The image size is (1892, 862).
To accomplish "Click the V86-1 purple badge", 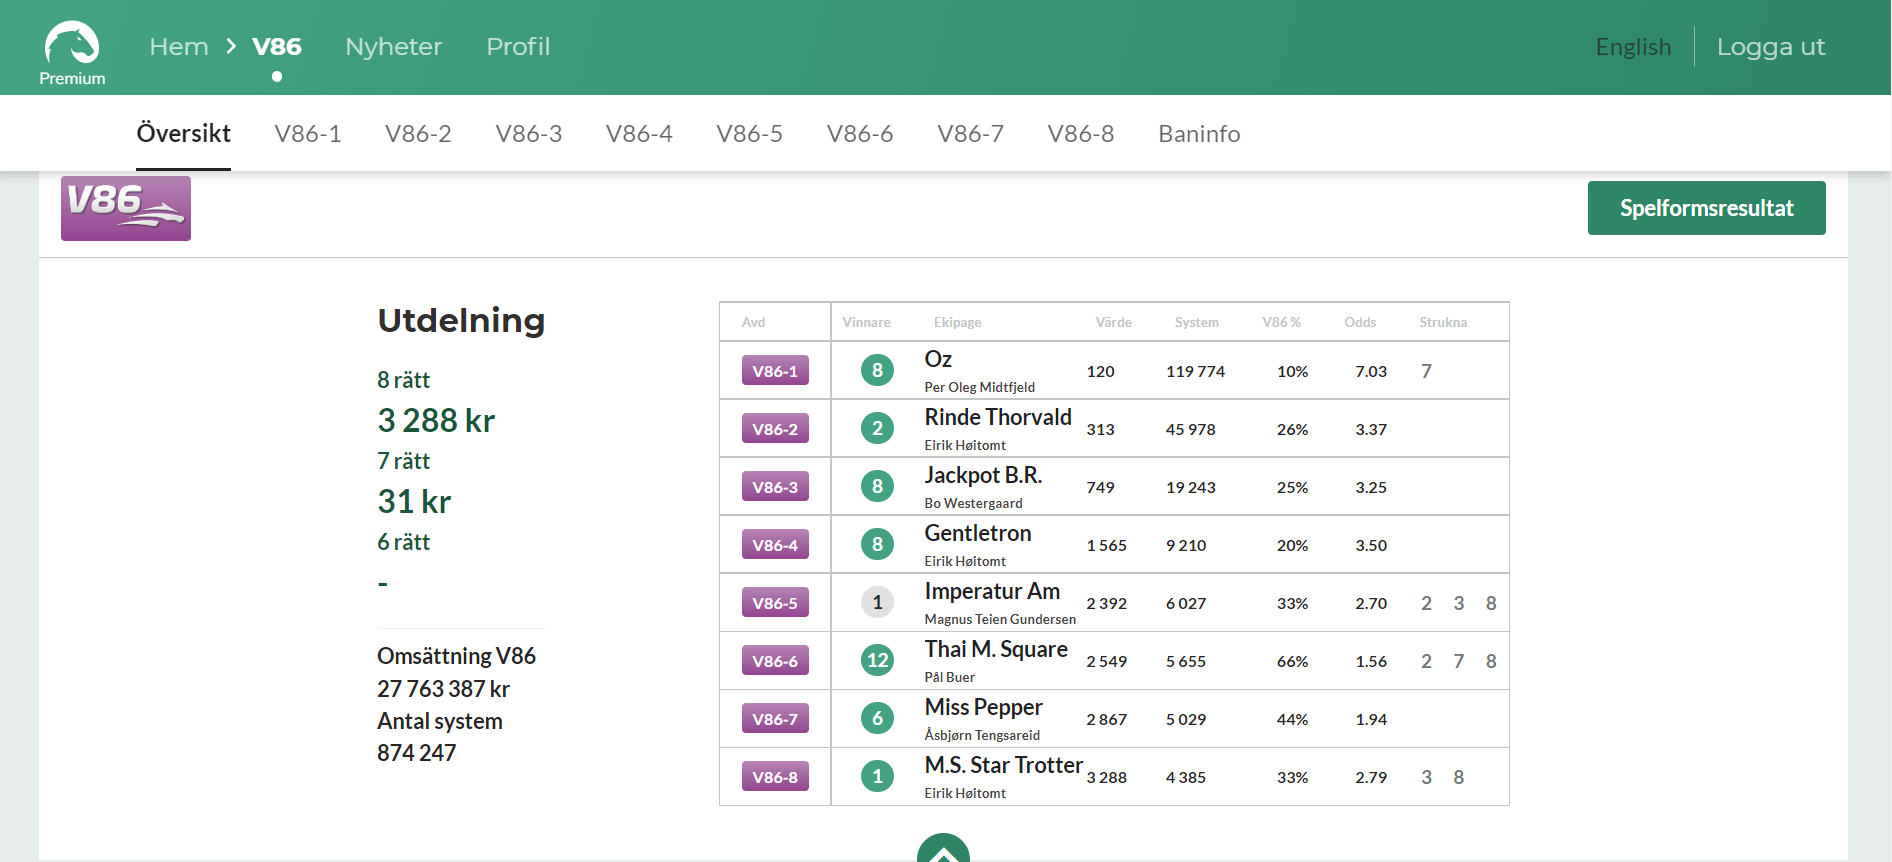I will click(775, 371).
